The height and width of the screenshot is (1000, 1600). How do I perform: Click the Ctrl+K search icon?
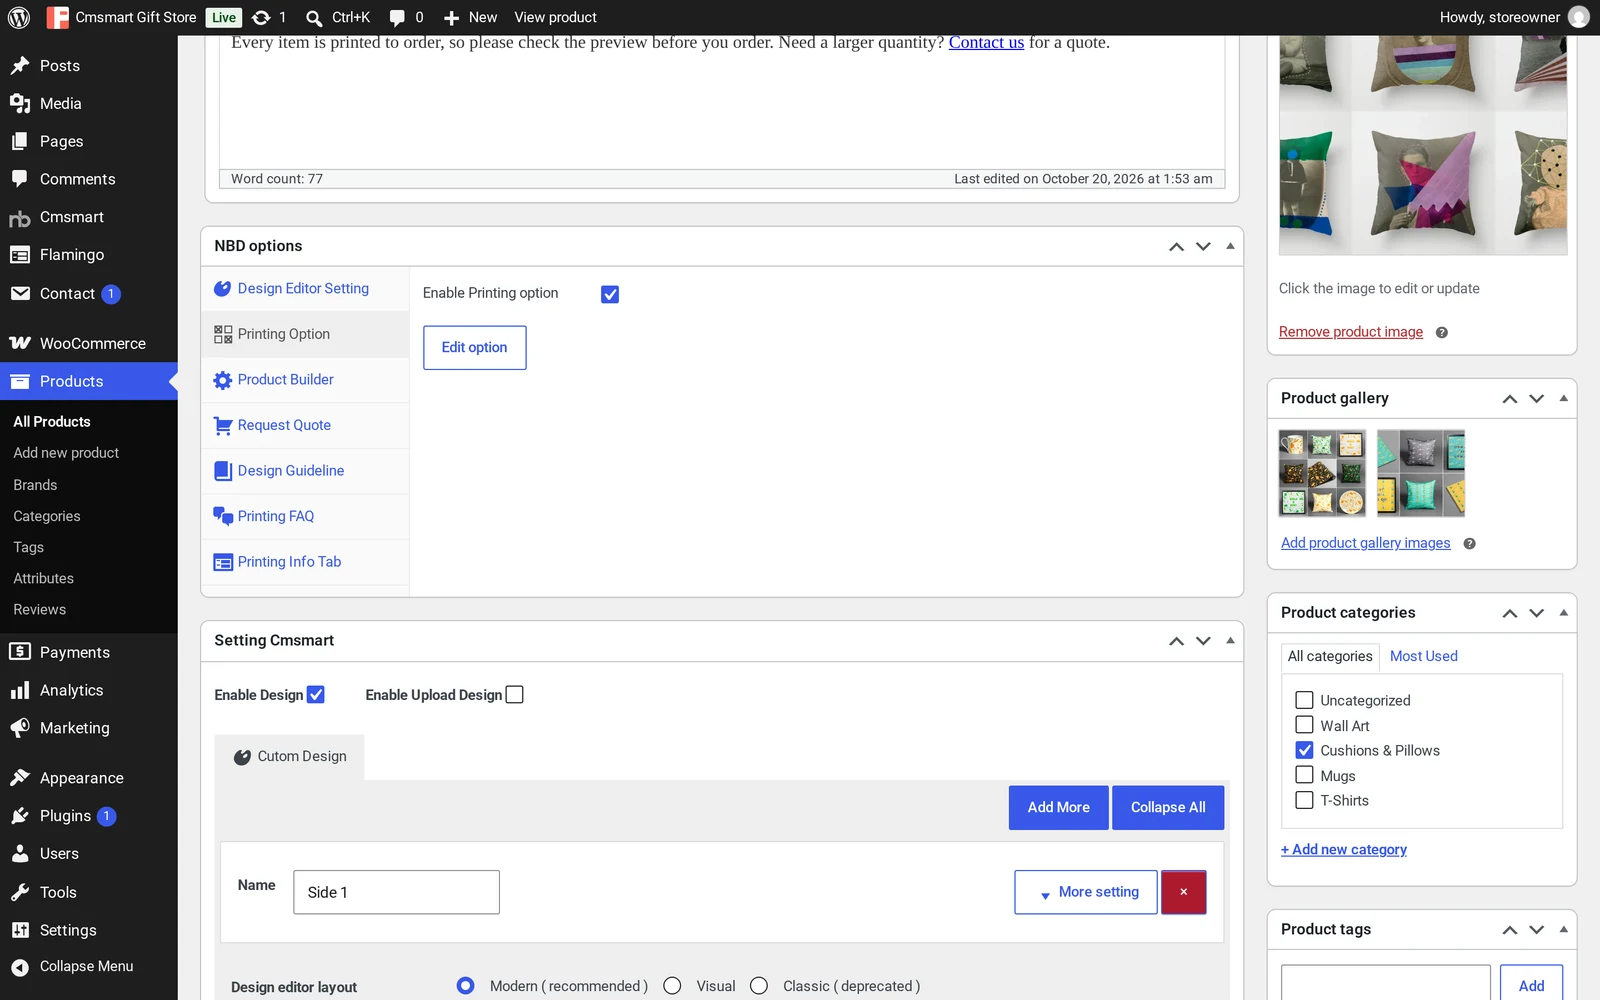(314, 18)
